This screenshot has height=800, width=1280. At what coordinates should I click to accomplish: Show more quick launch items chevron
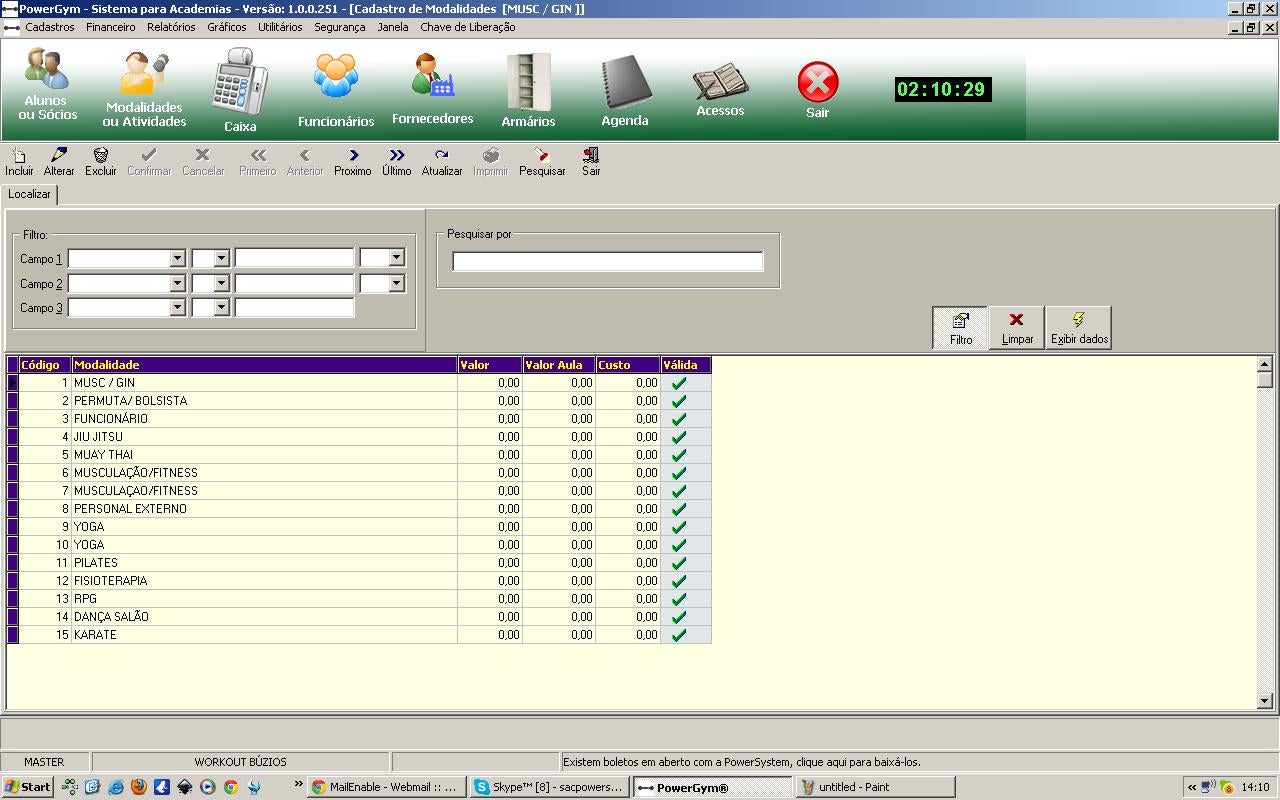[x=298, y=785]
